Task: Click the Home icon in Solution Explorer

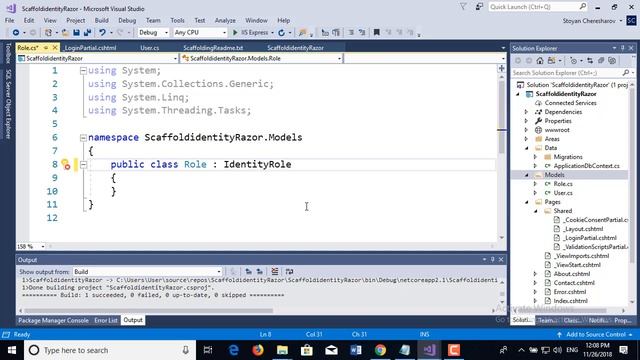Action: [x=540, y=60]
